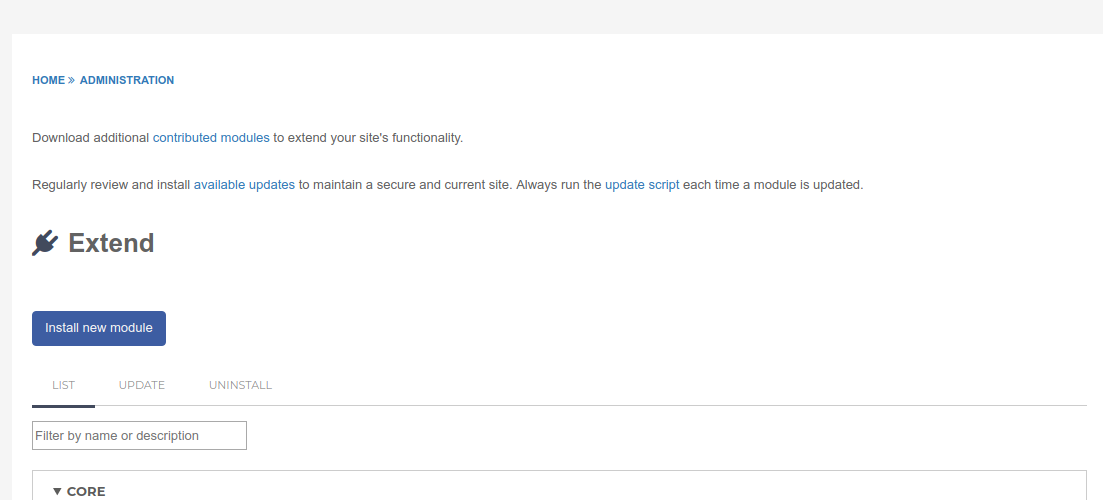Click the 'to extend your site's functionality' text

pos(367,138)
